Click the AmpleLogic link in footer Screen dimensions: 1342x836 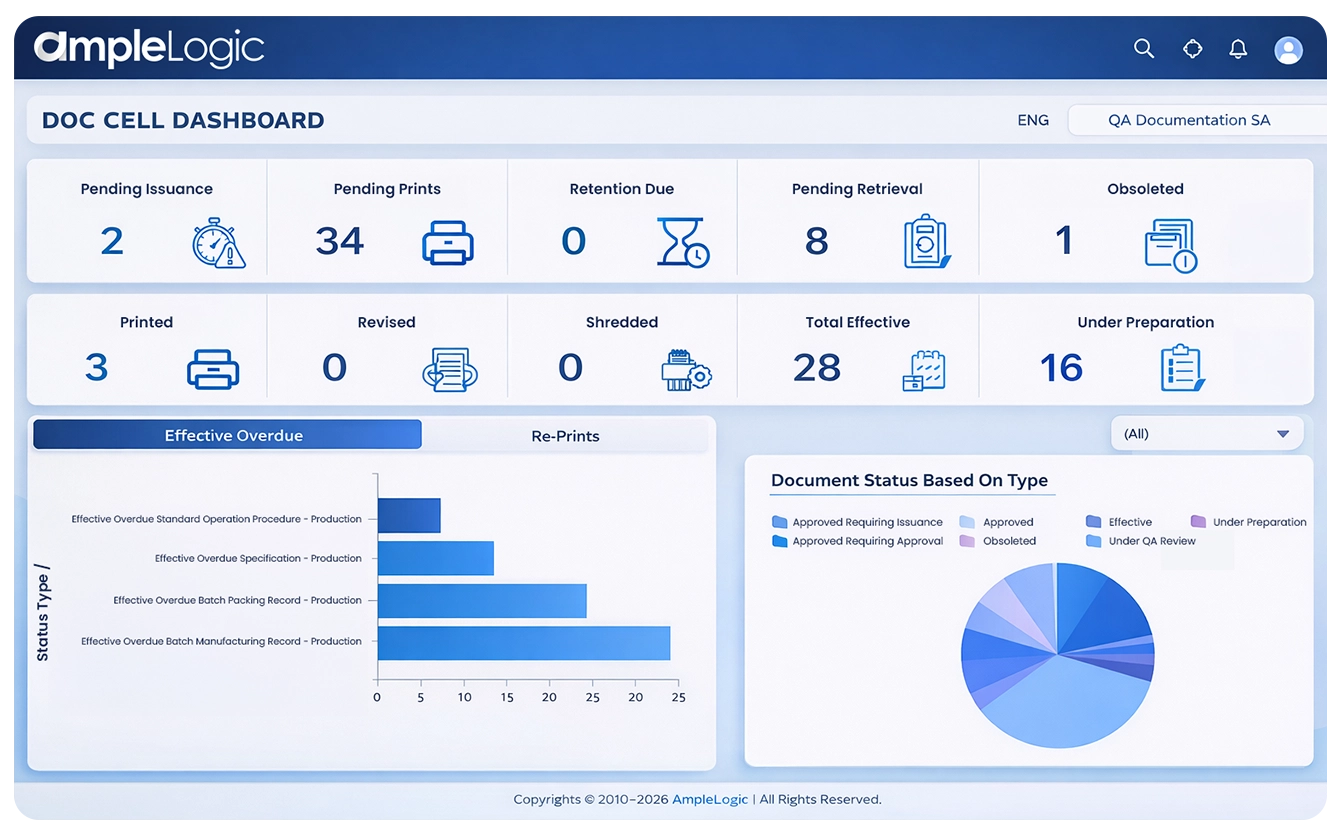709,799
